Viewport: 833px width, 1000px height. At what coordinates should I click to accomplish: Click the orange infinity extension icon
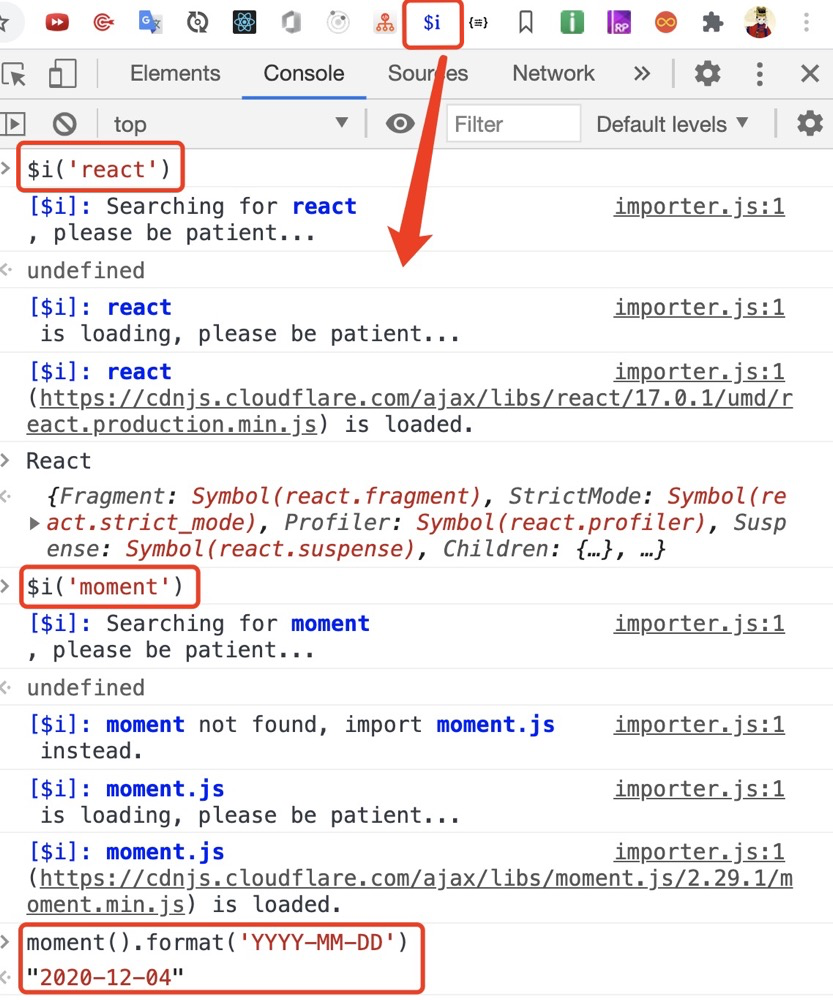click(x=665, y=22)
